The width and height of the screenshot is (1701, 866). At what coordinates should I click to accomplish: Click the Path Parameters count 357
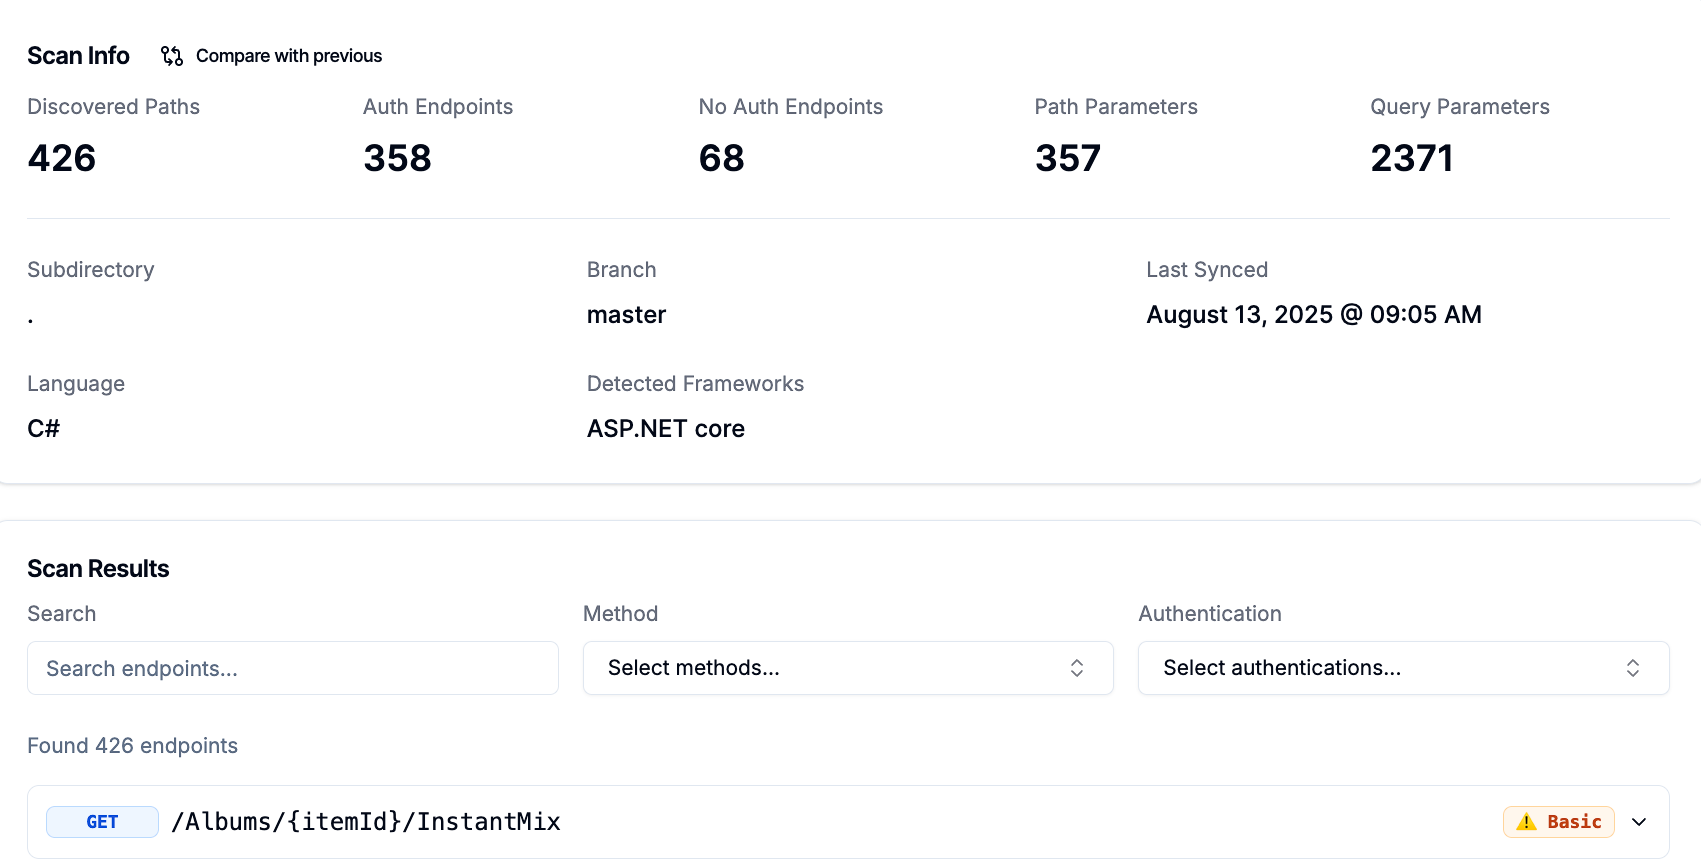click(x=1067, y=158)
